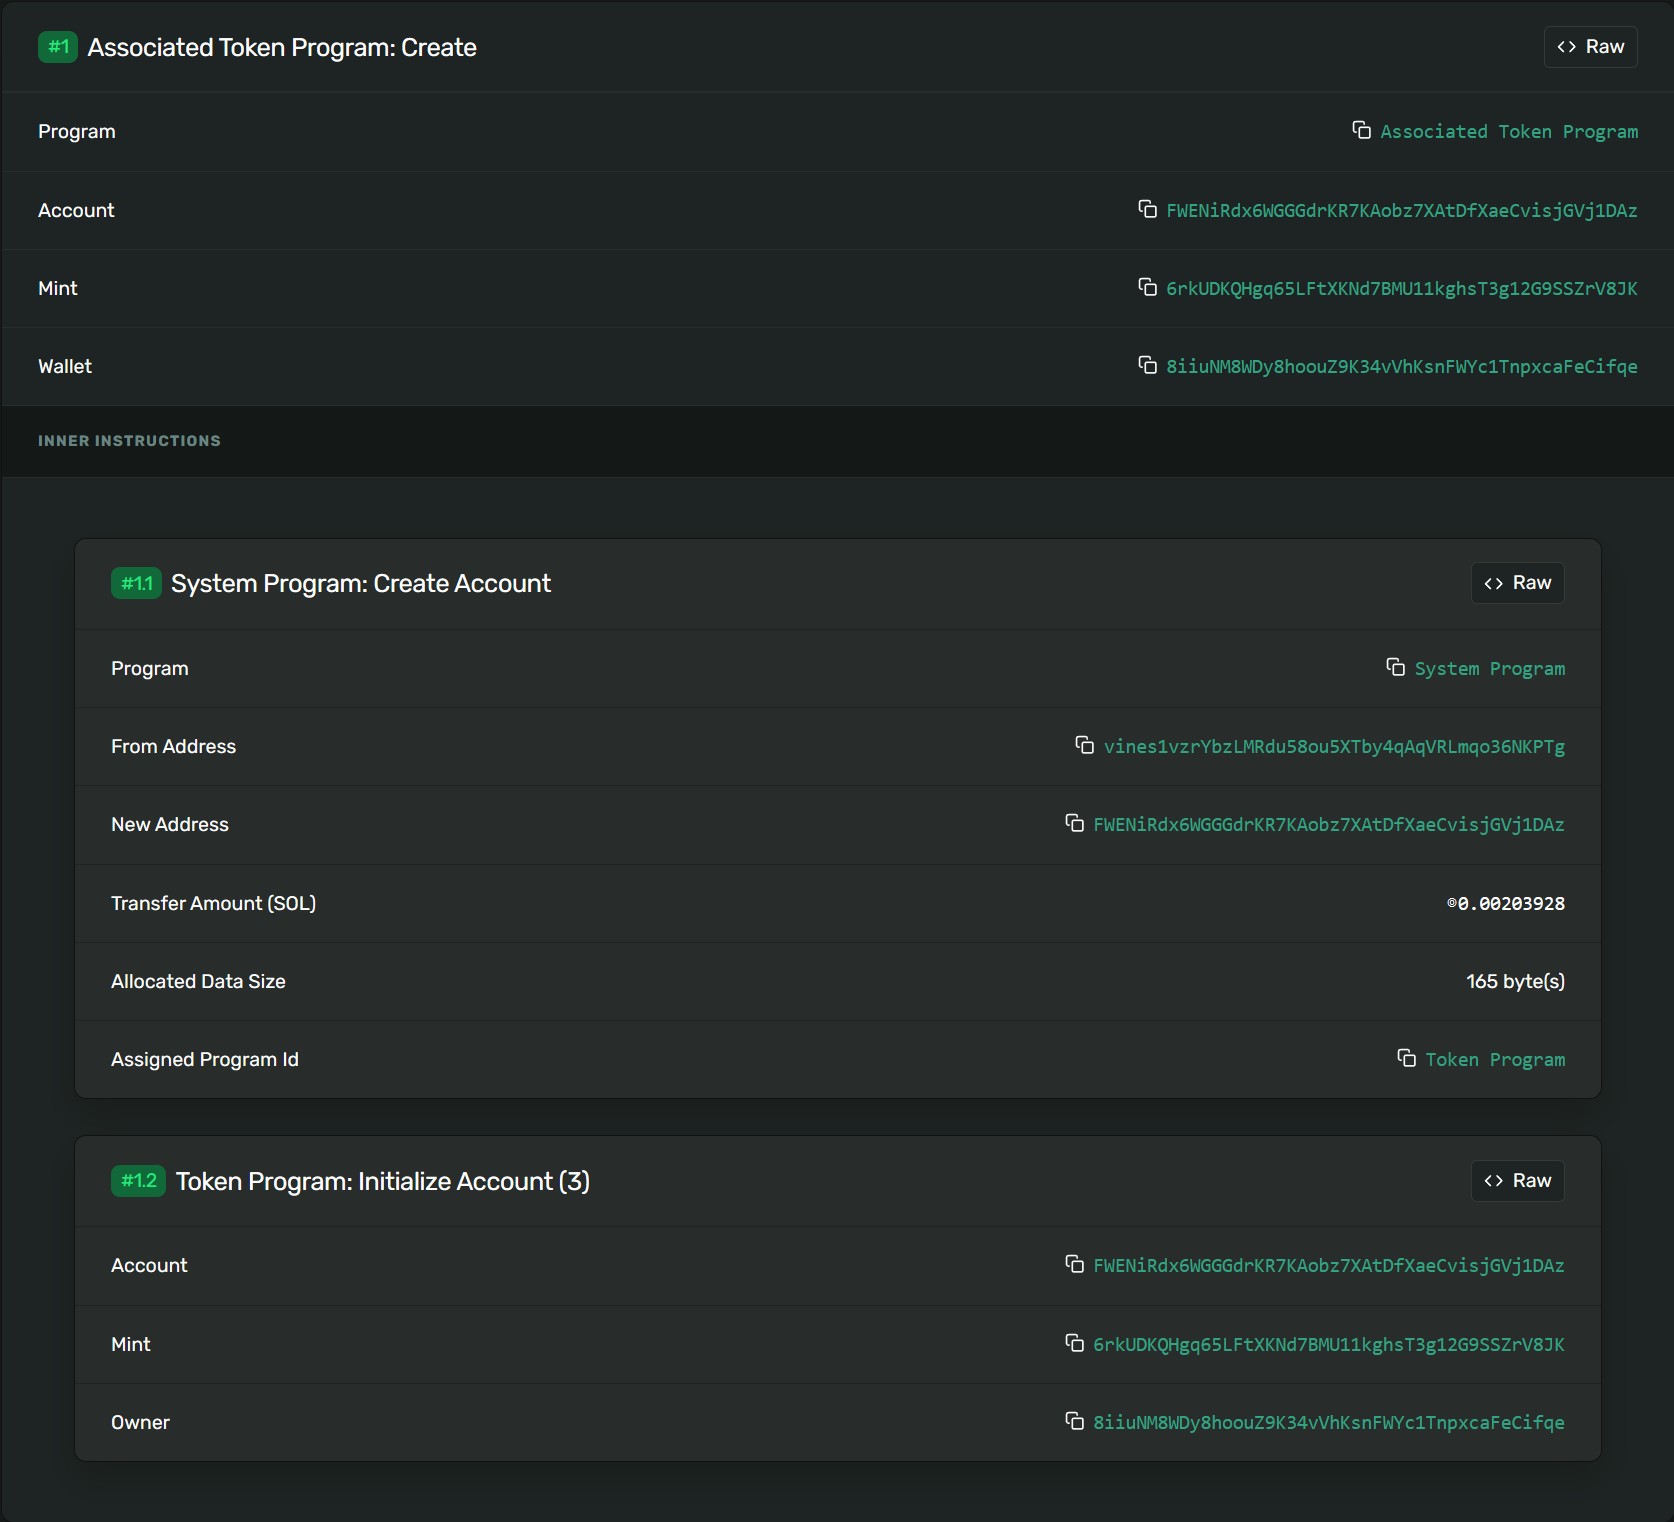Viewport: 1674px width, 1522px height.
Task: Open the Token Program link
Action: 1494,1060
